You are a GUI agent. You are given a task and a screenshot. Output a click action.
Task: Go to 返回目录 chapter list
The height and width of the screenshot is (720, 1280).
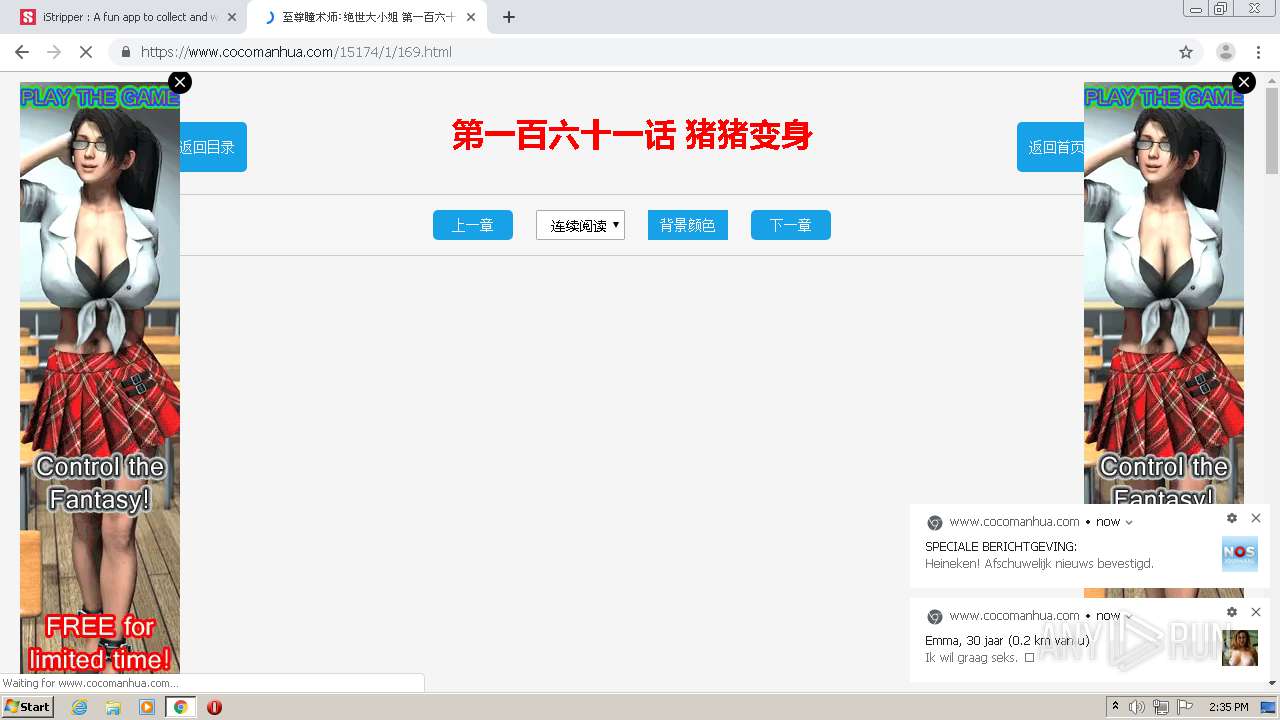click(212, 147)
